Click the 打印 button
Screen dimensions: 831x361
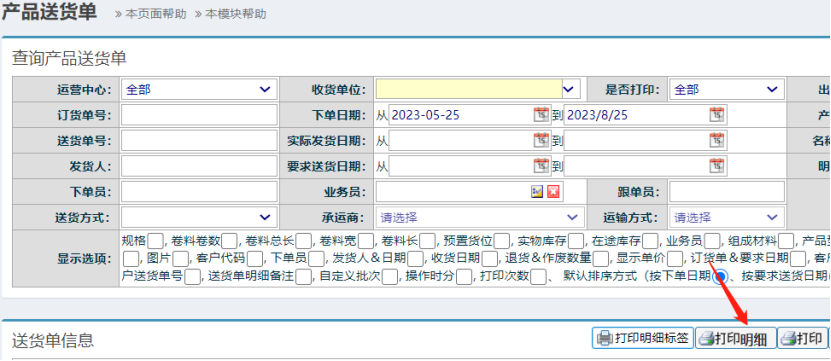coord(802,338)
